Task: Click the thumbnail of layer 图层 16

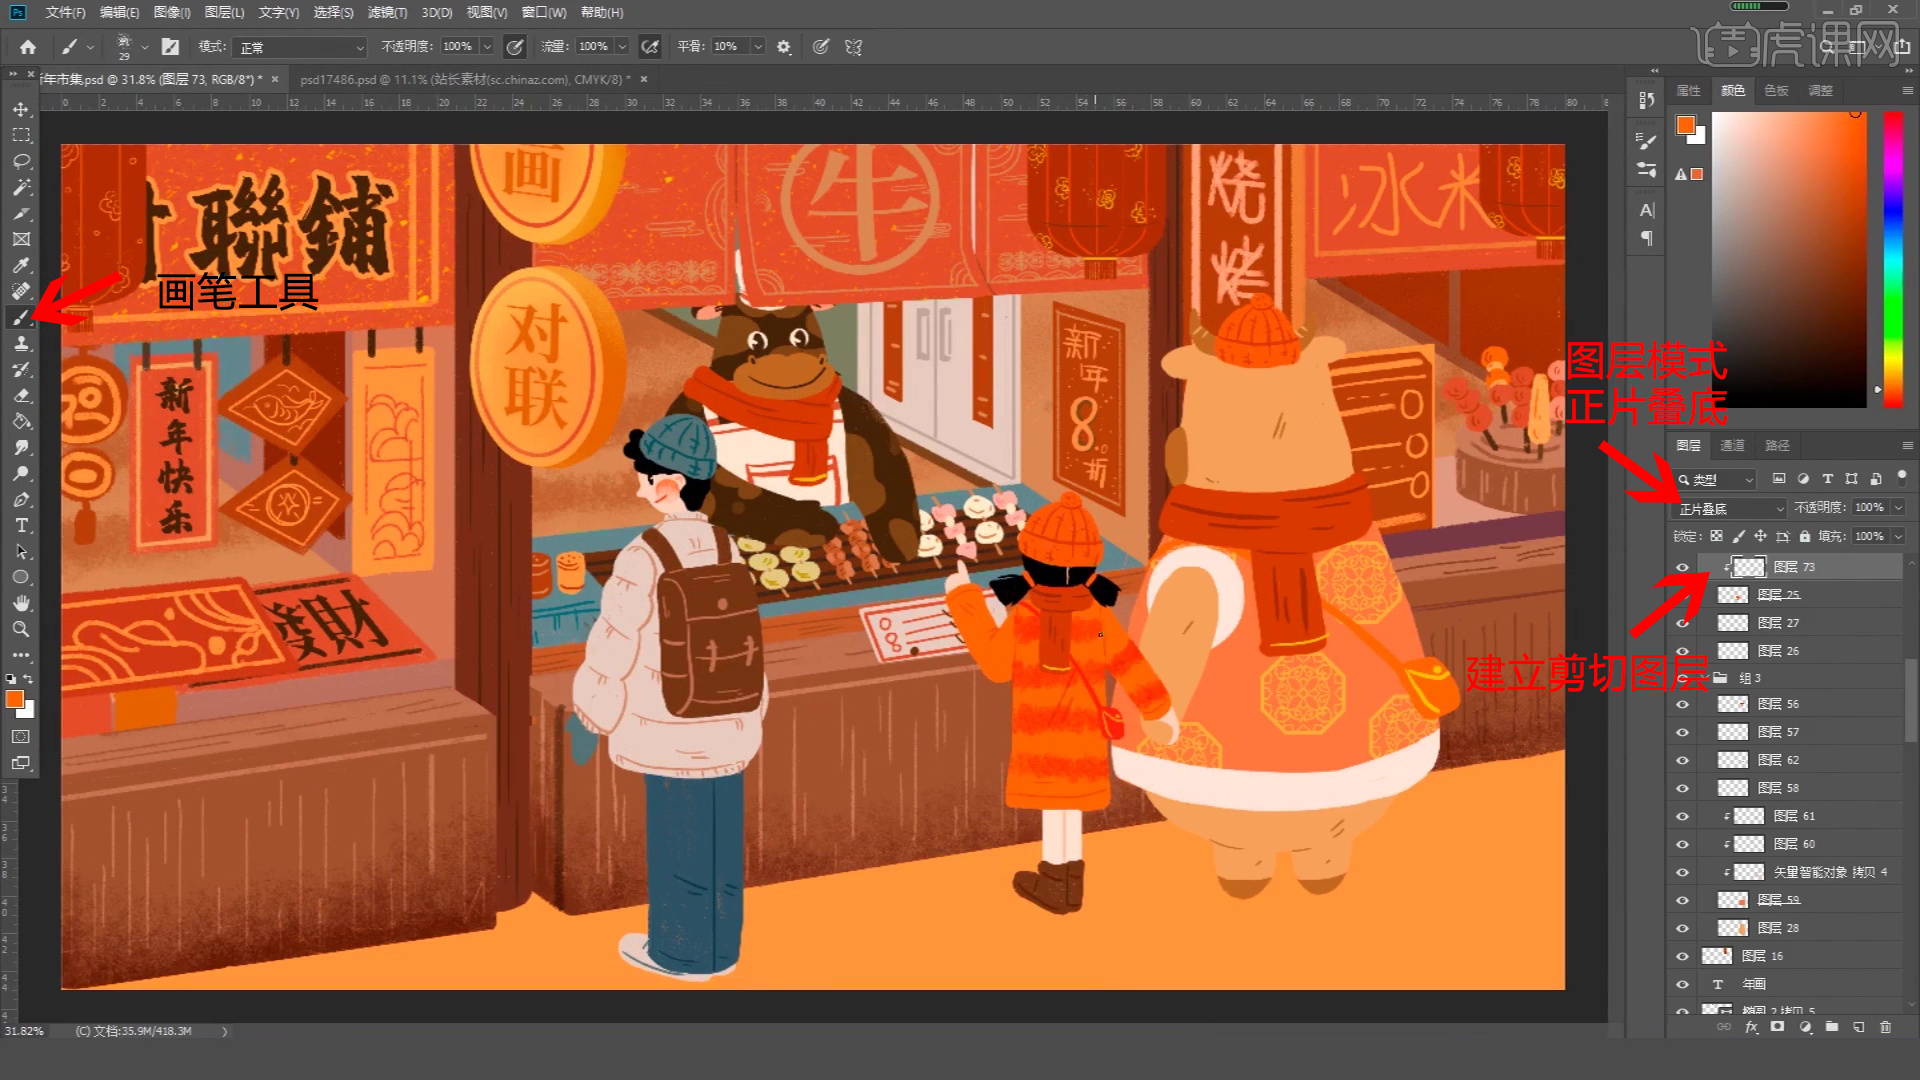Action: click(x=1716, y=956)
